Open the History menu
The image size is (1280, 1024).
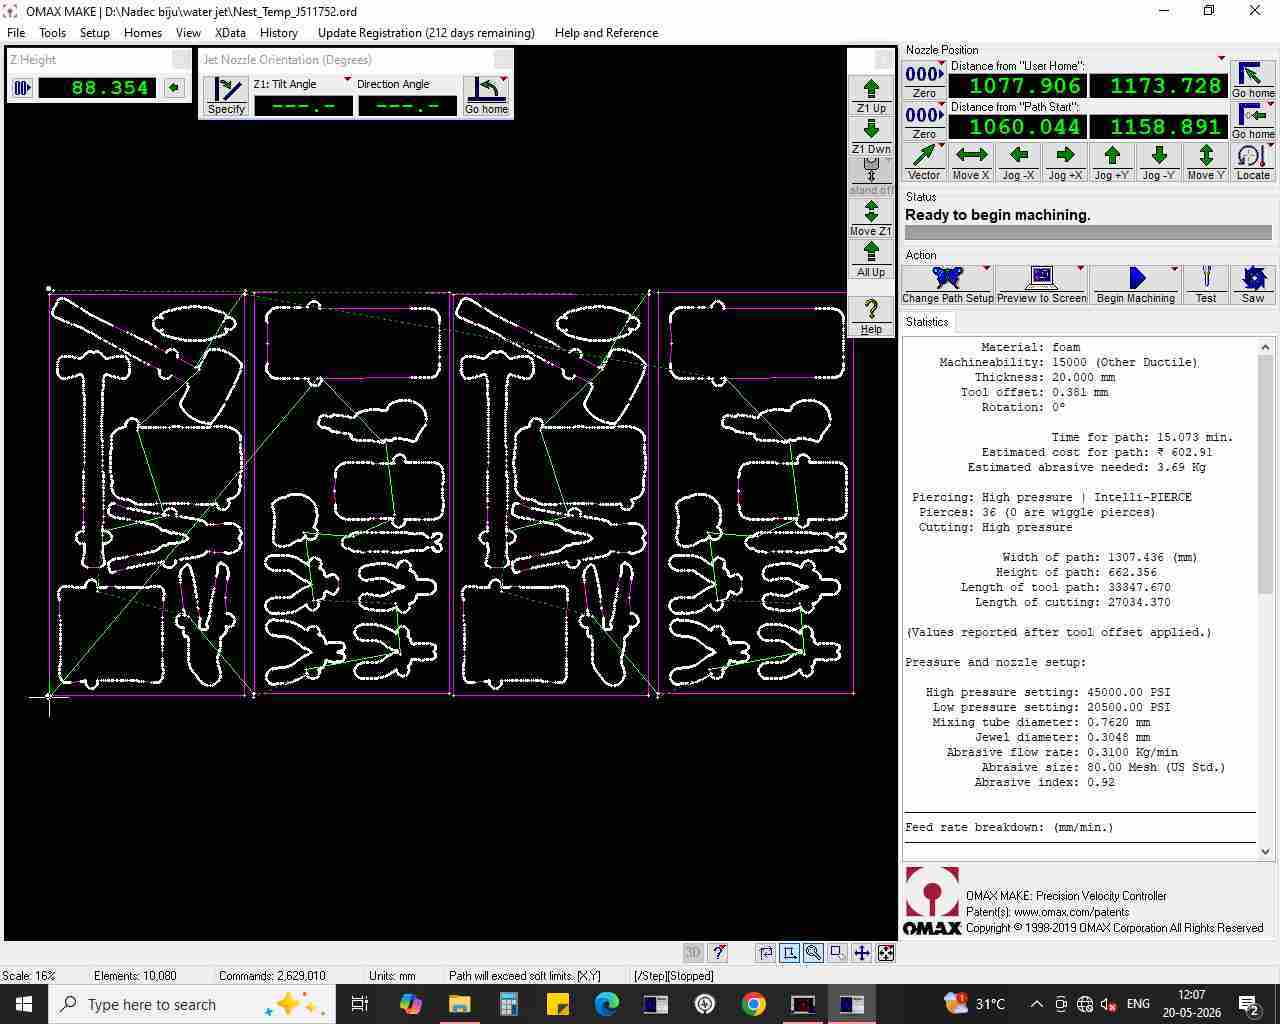(278, 33)
